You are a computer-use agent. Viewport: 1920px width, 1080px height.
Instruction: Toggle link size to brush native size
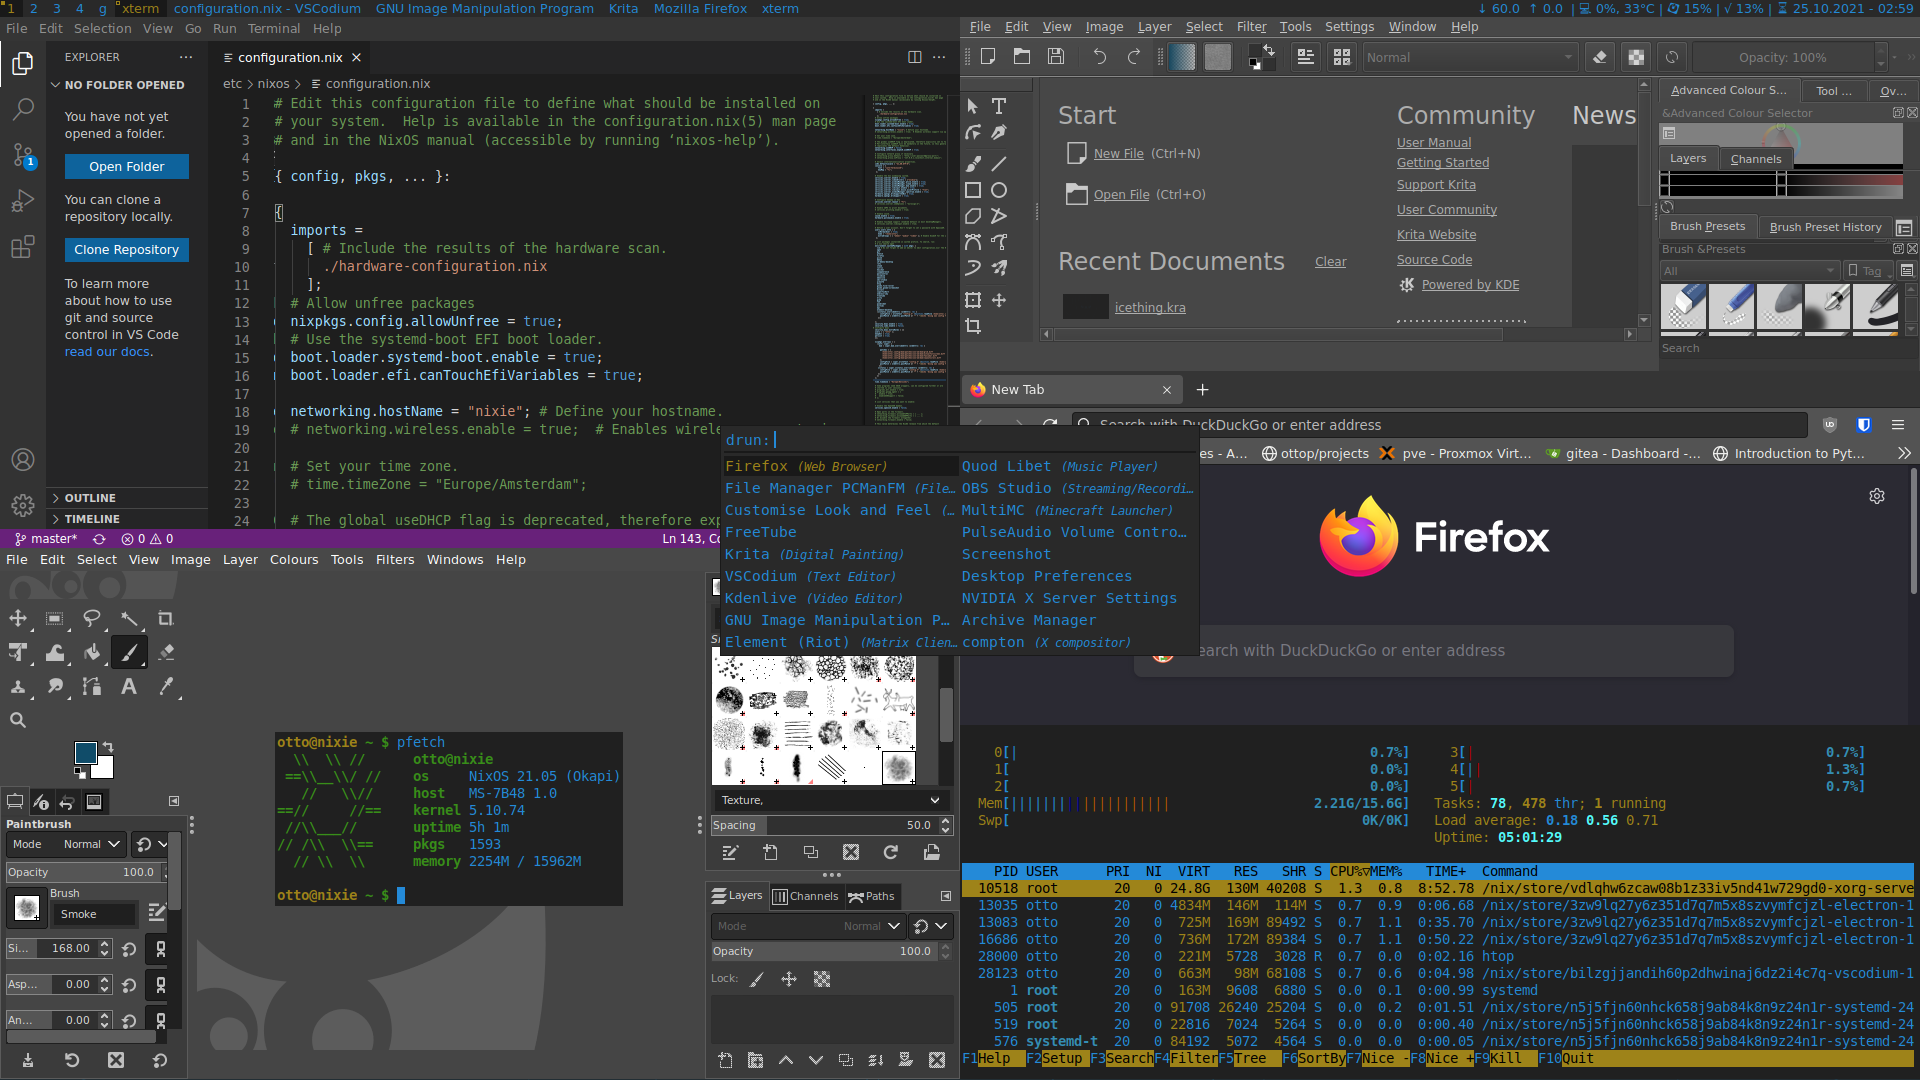pyautogui.click(x=161, y=948)
